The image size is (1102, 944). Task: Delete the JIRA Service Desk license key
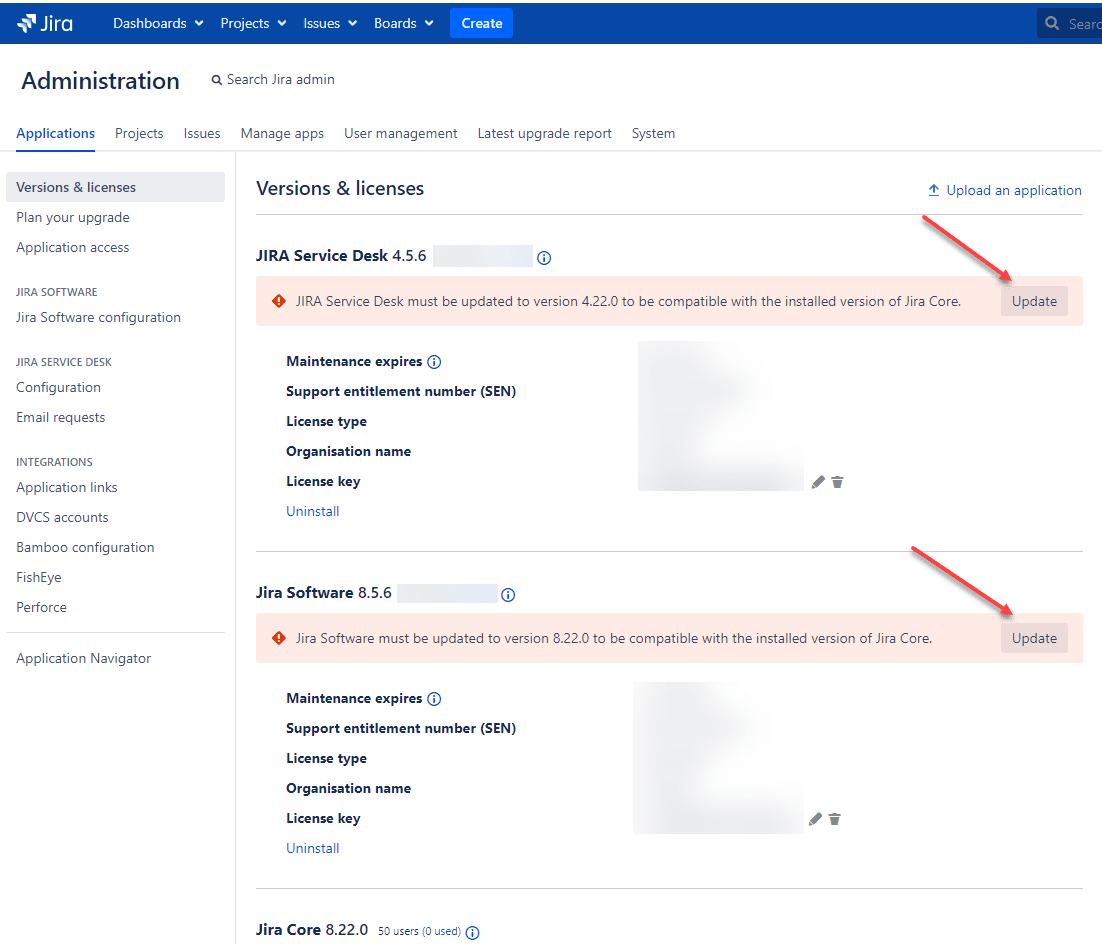click(837, 482)
